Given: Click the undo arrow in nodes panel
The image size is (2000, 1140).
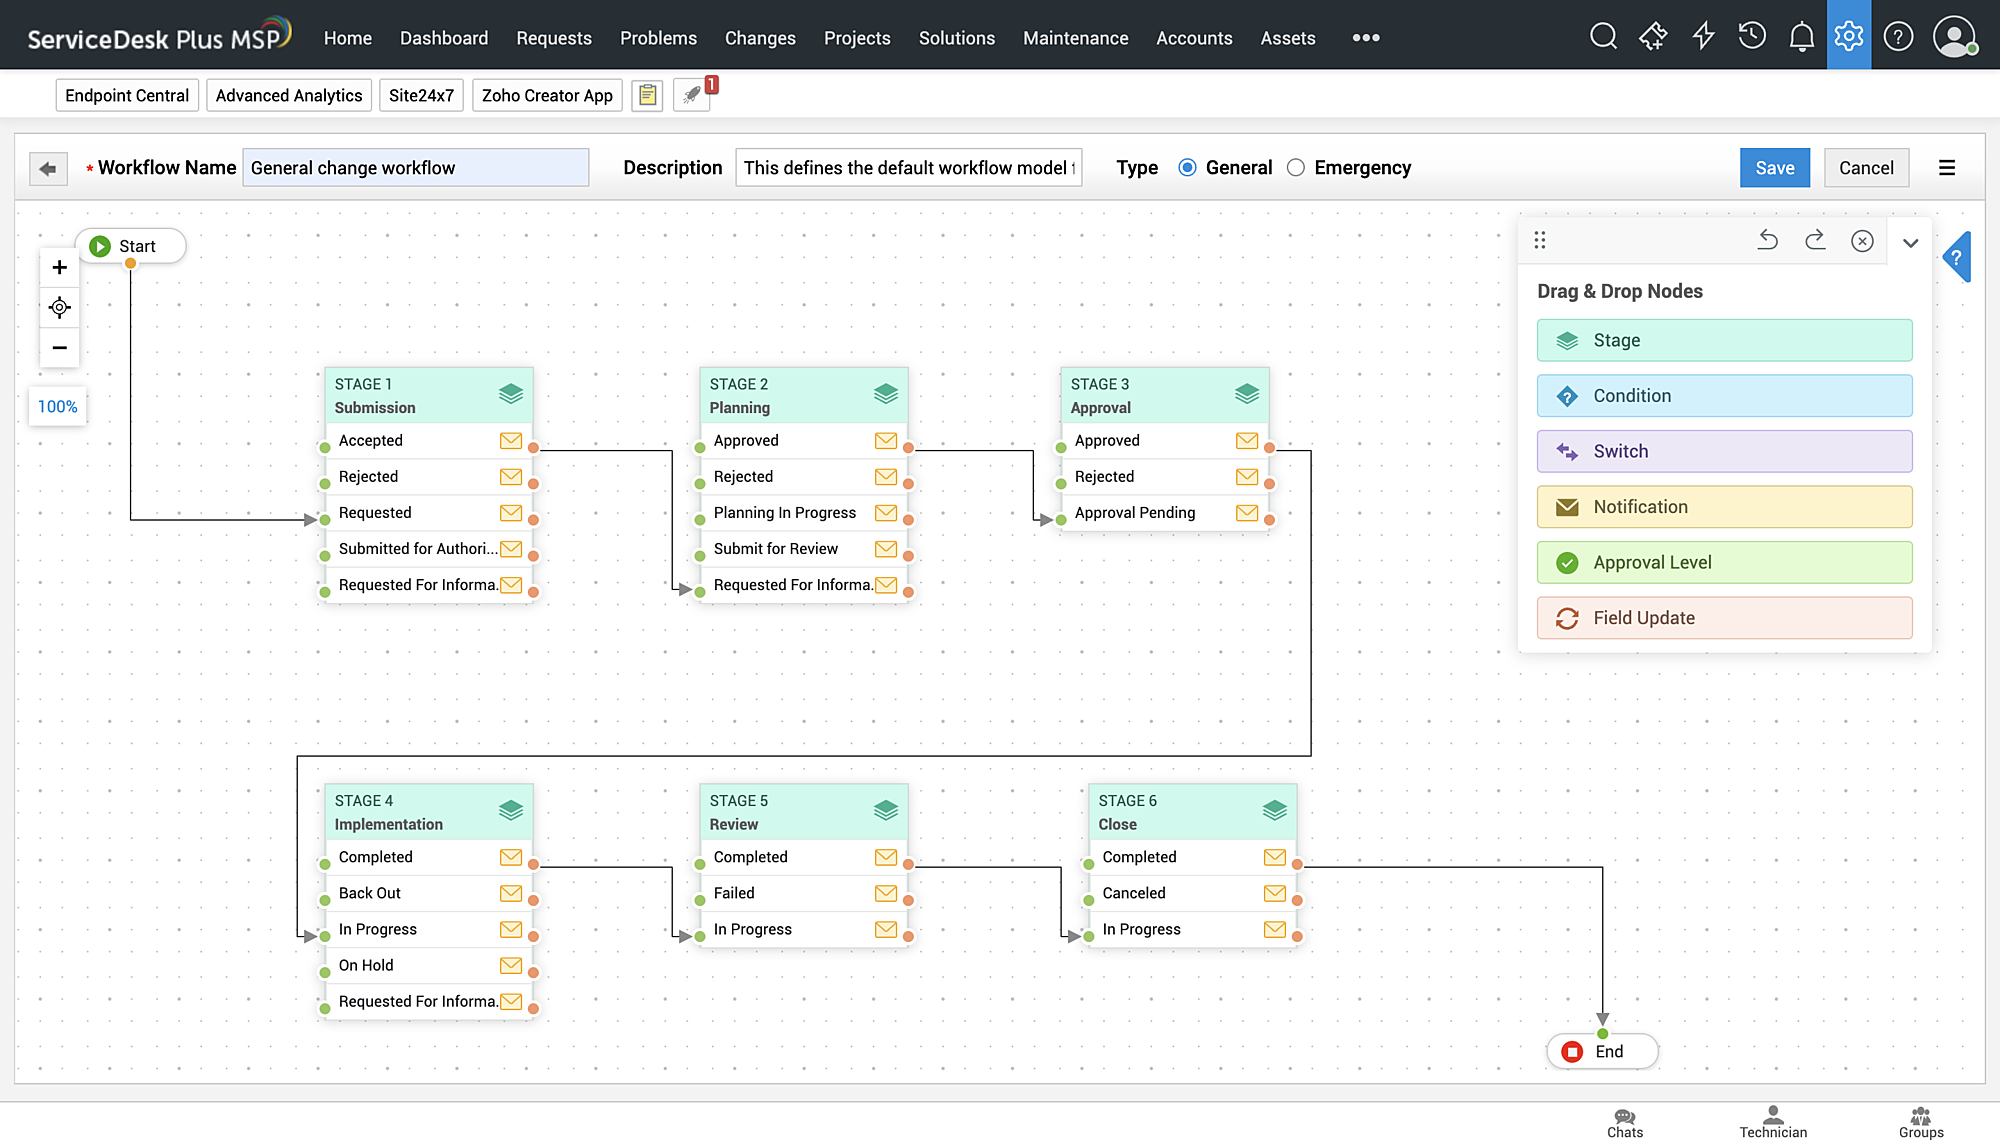Looking at the screenshot, I should coord(1768,240).
